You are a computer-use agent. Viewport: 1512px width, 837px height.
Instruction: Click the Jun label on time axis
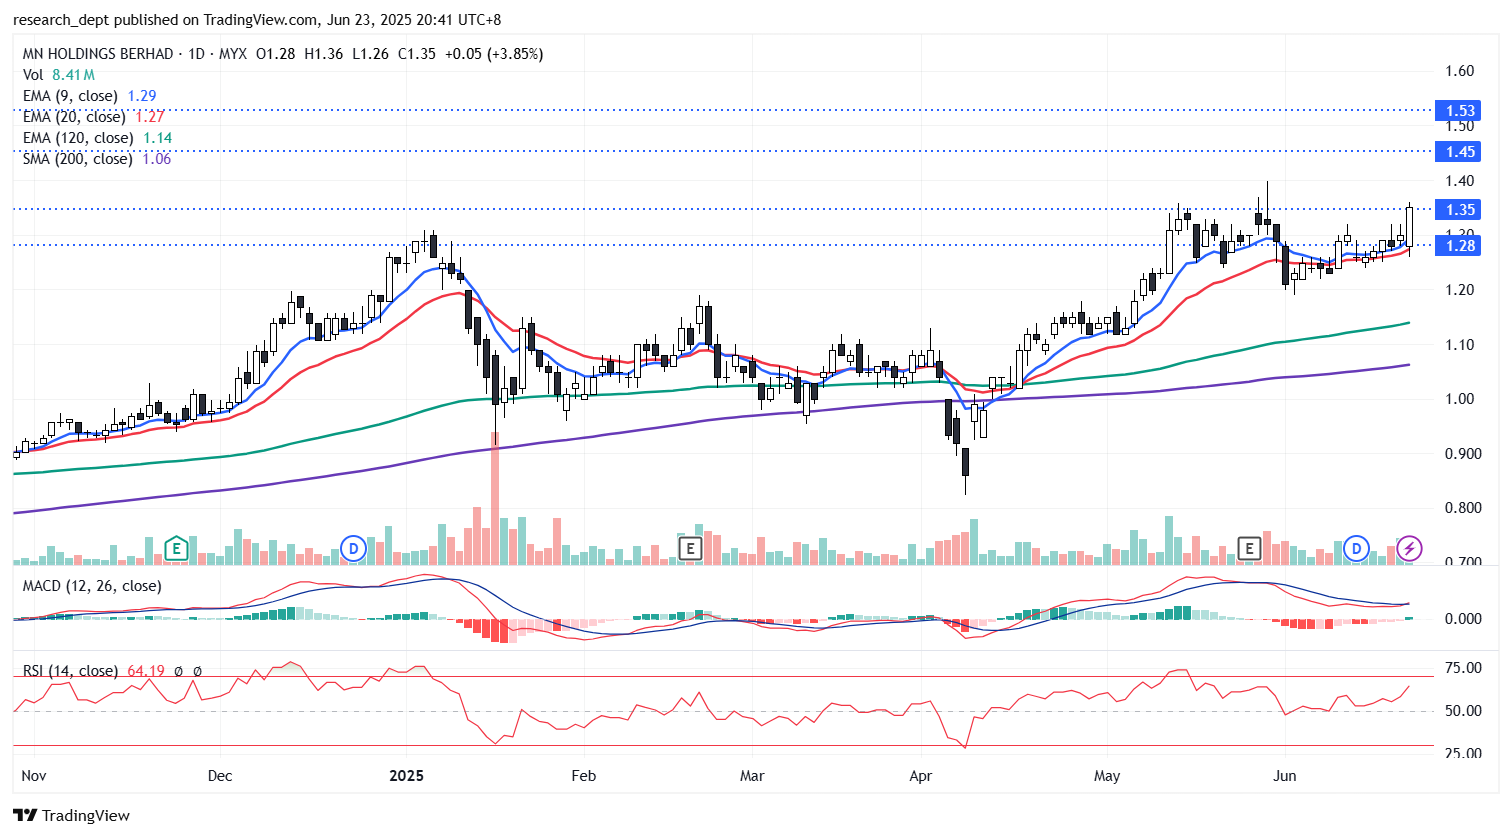click(1285, 776)
